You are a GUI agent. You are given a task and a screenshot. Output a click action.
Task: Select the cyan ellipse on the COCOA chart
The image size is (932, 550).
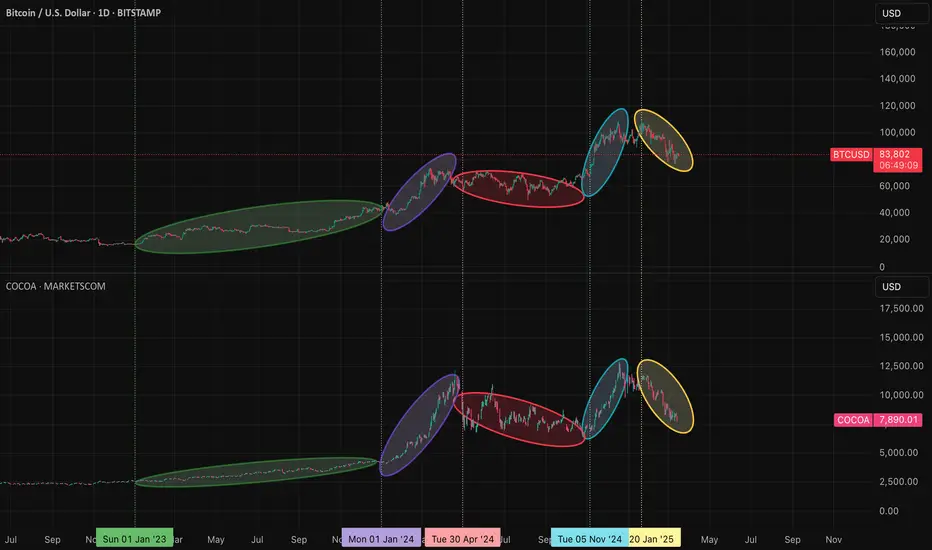(607, 398)
